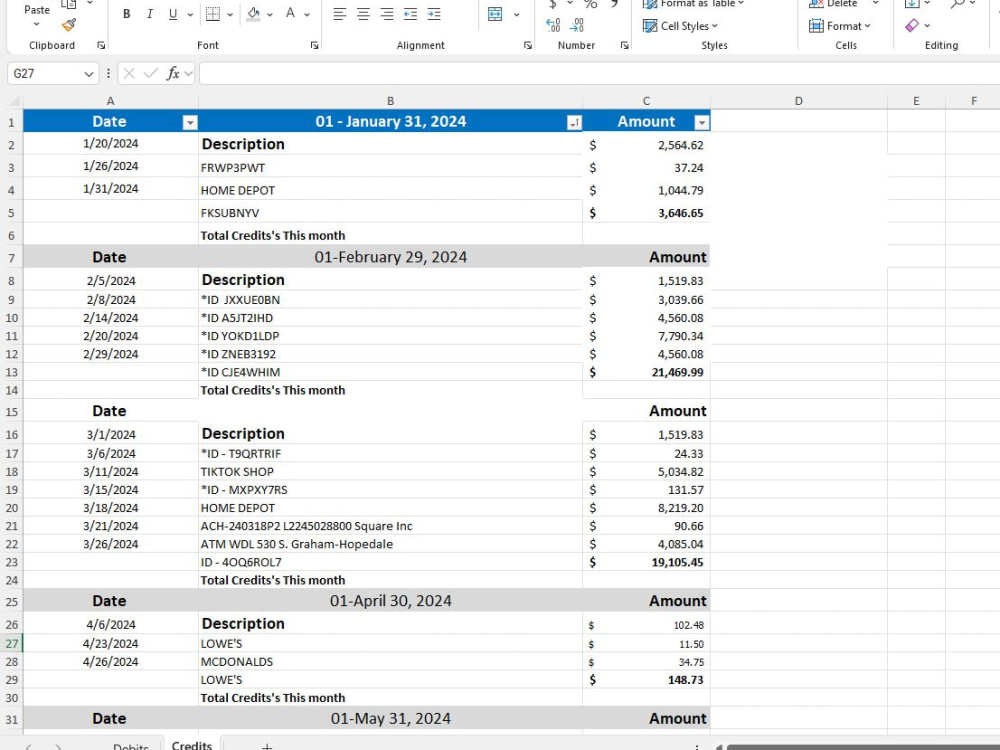Screen dimensions: 1000x750
Task: Select the 21,469.99 total cell
Action: [x=646, y=372]
